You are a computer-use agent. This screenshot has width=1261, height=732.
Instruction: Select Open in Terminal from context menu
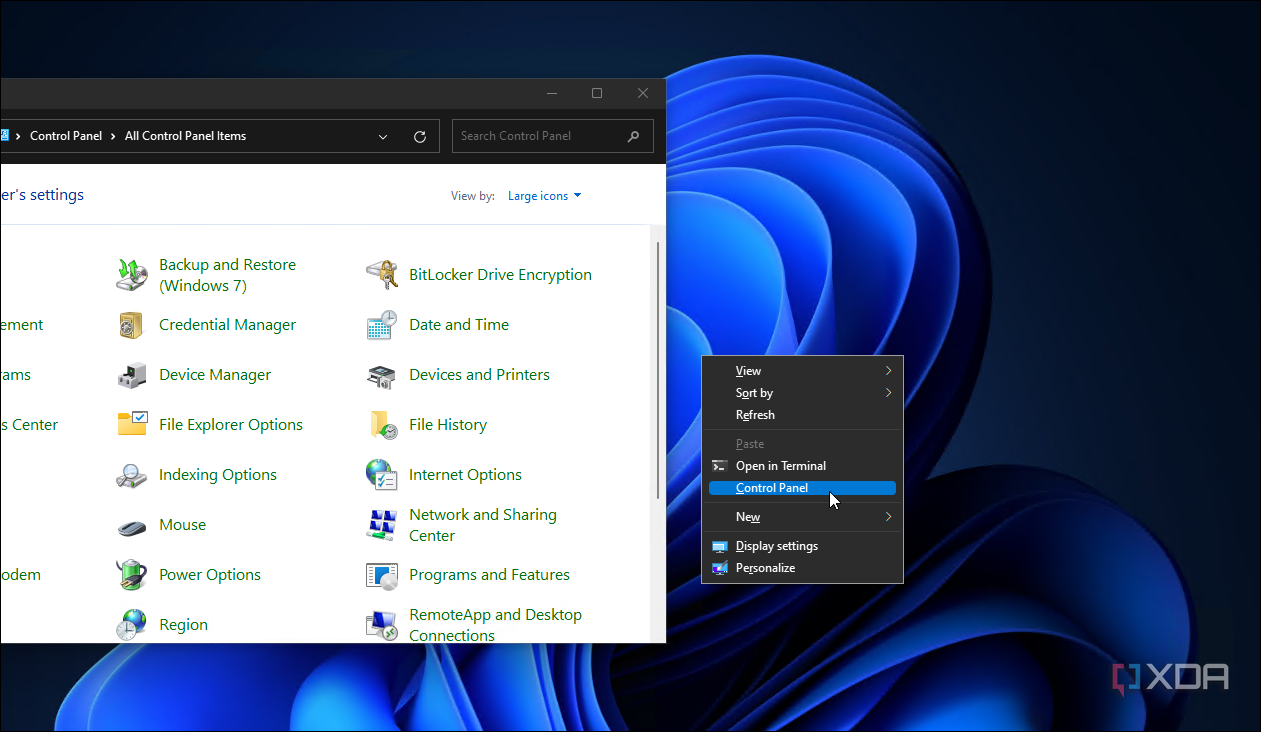781,465
